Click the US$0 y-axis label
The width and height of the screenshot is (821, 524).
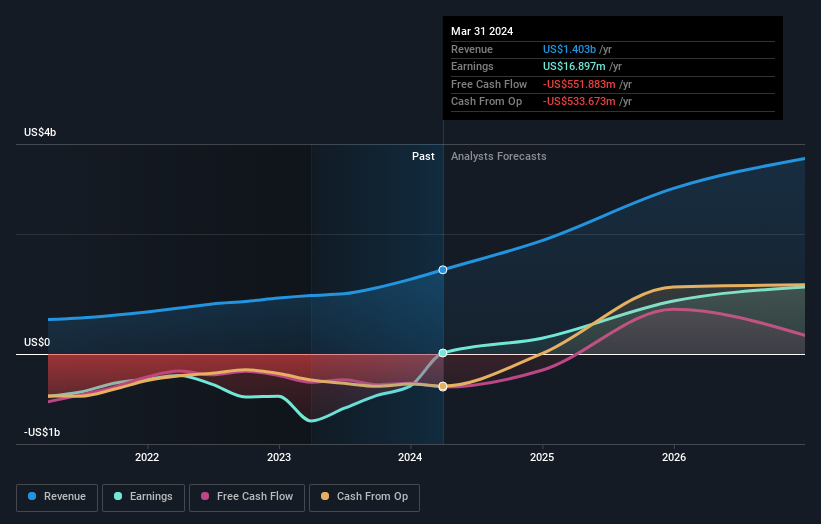tap(37, 342)
